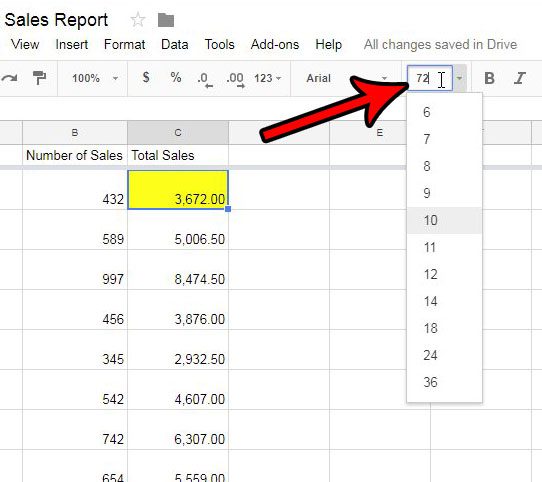Select the cell containing 3,876.00

pyautogui.click(x=178, y=309)
